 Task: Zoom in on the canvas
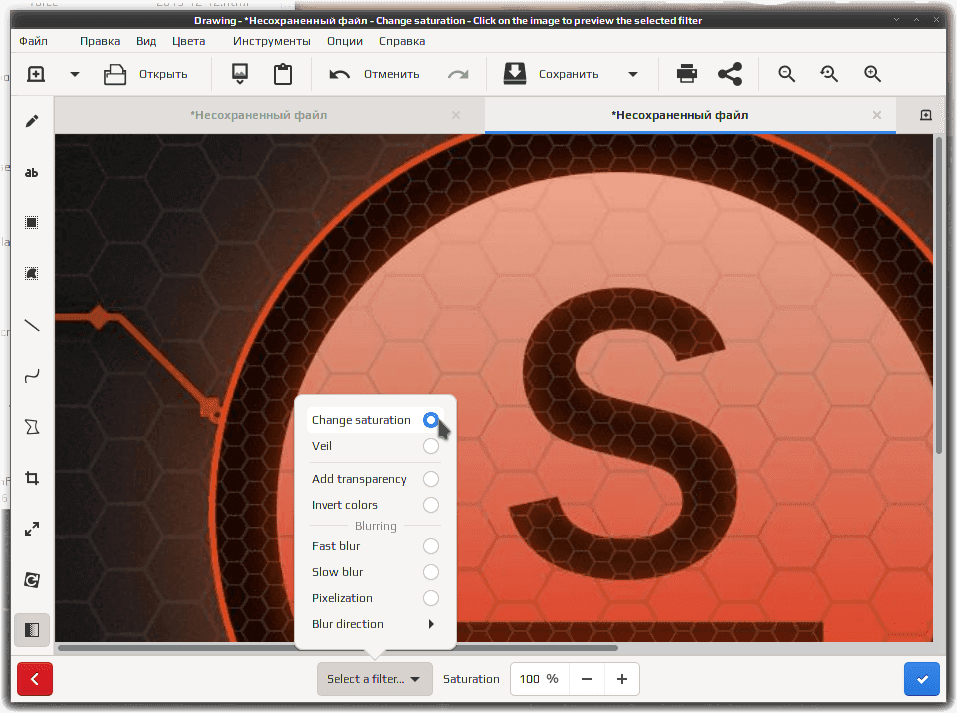(872, 74)
